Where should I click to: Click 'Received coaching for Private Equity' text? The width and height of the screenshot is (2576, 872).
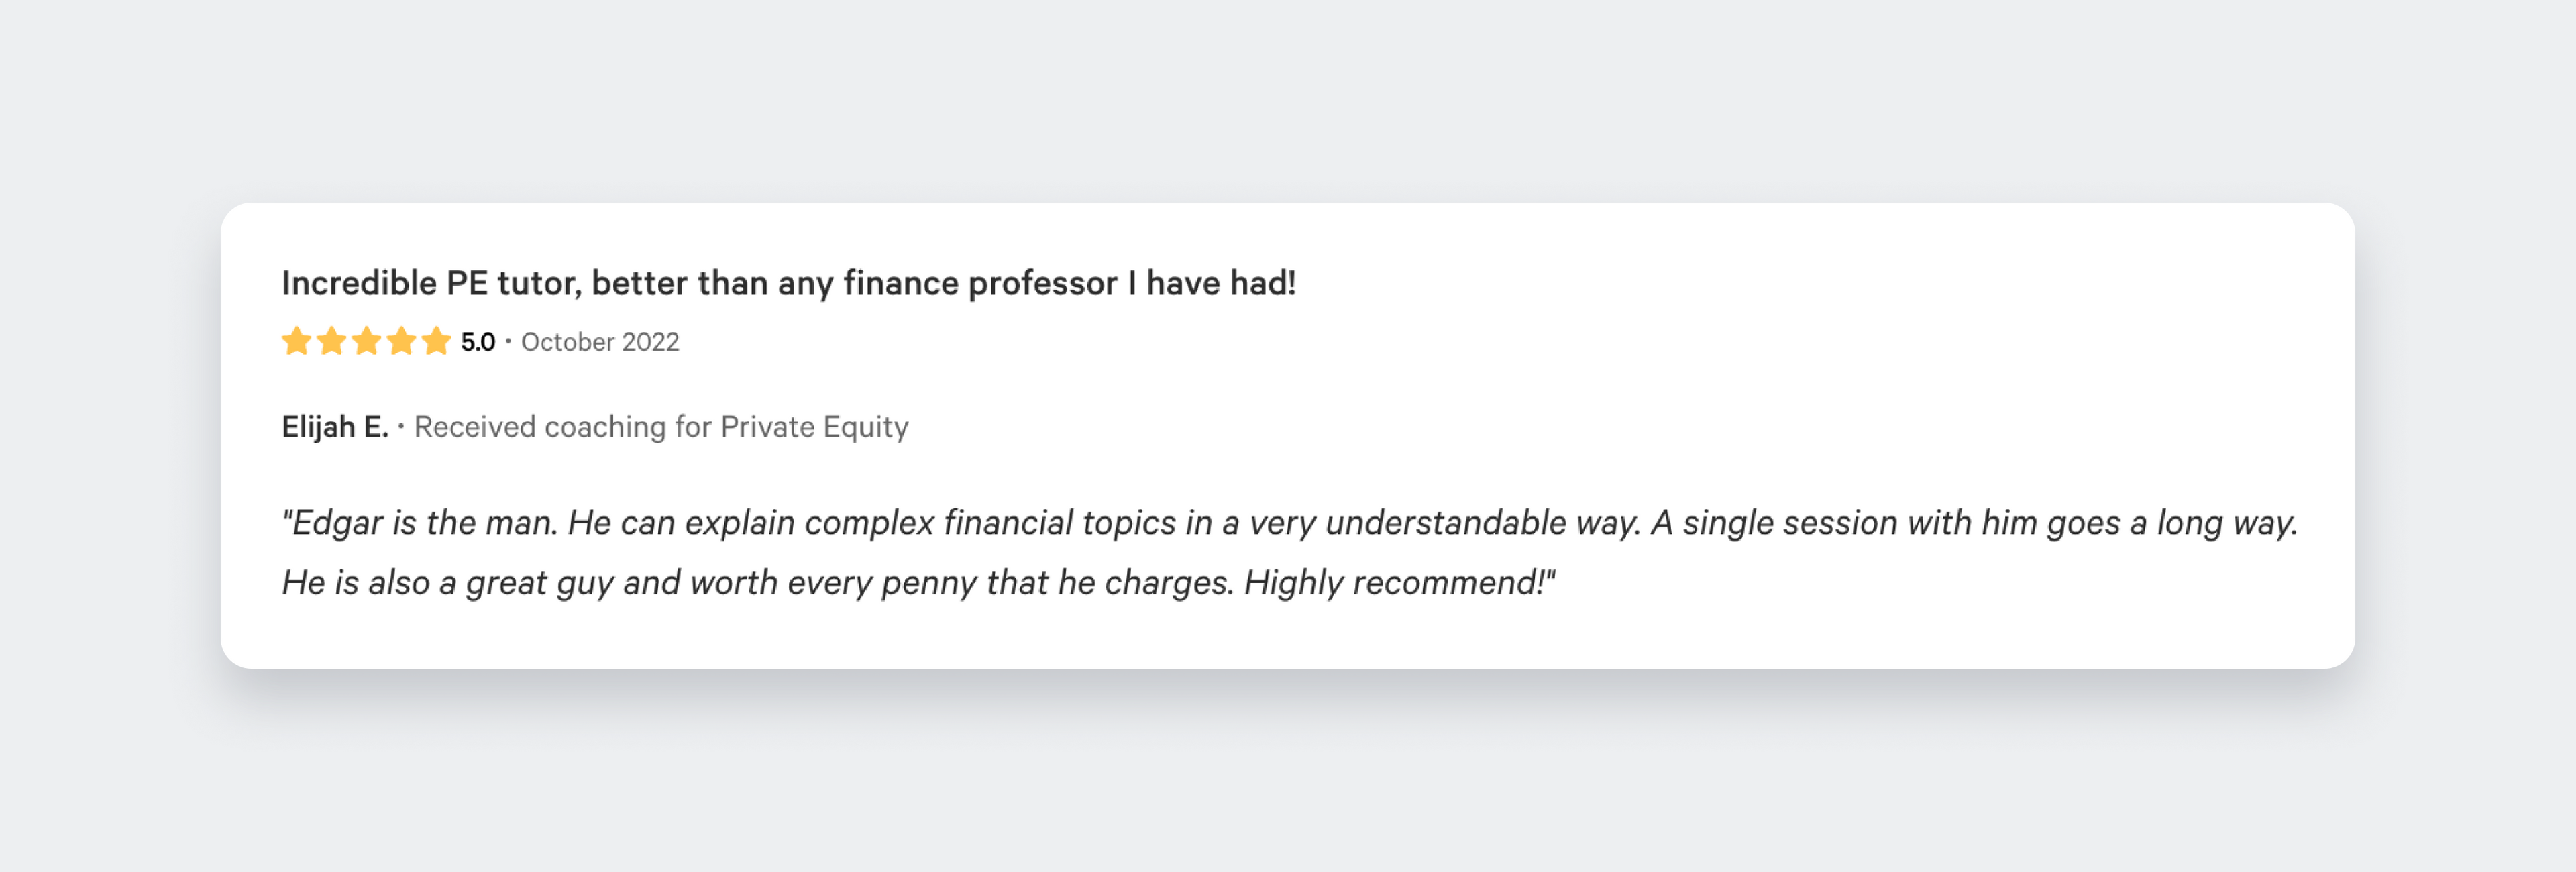tap(661, 427)
